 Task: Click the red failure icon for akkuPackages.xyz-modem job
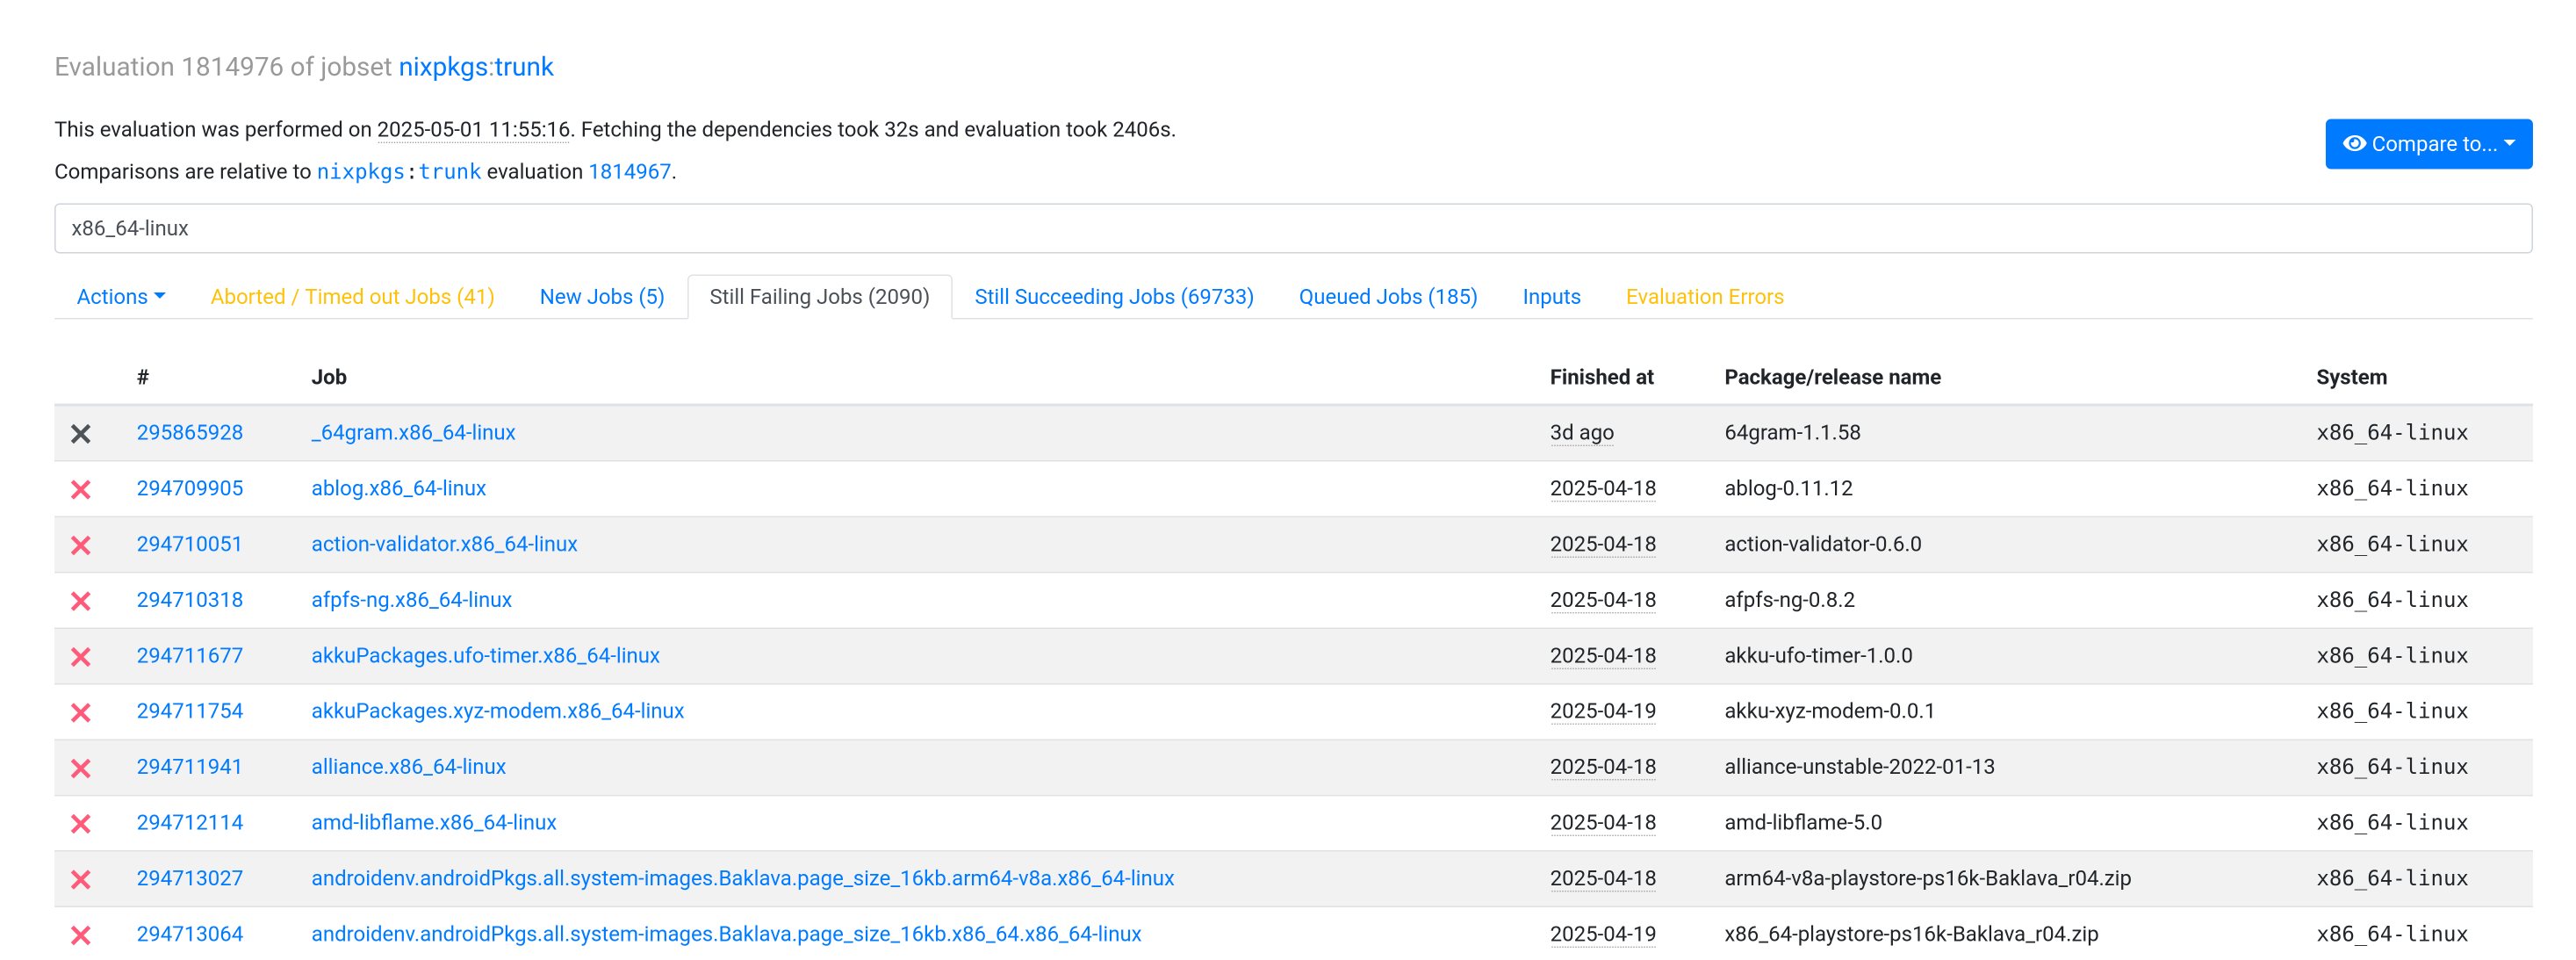[x=81, y=712]
